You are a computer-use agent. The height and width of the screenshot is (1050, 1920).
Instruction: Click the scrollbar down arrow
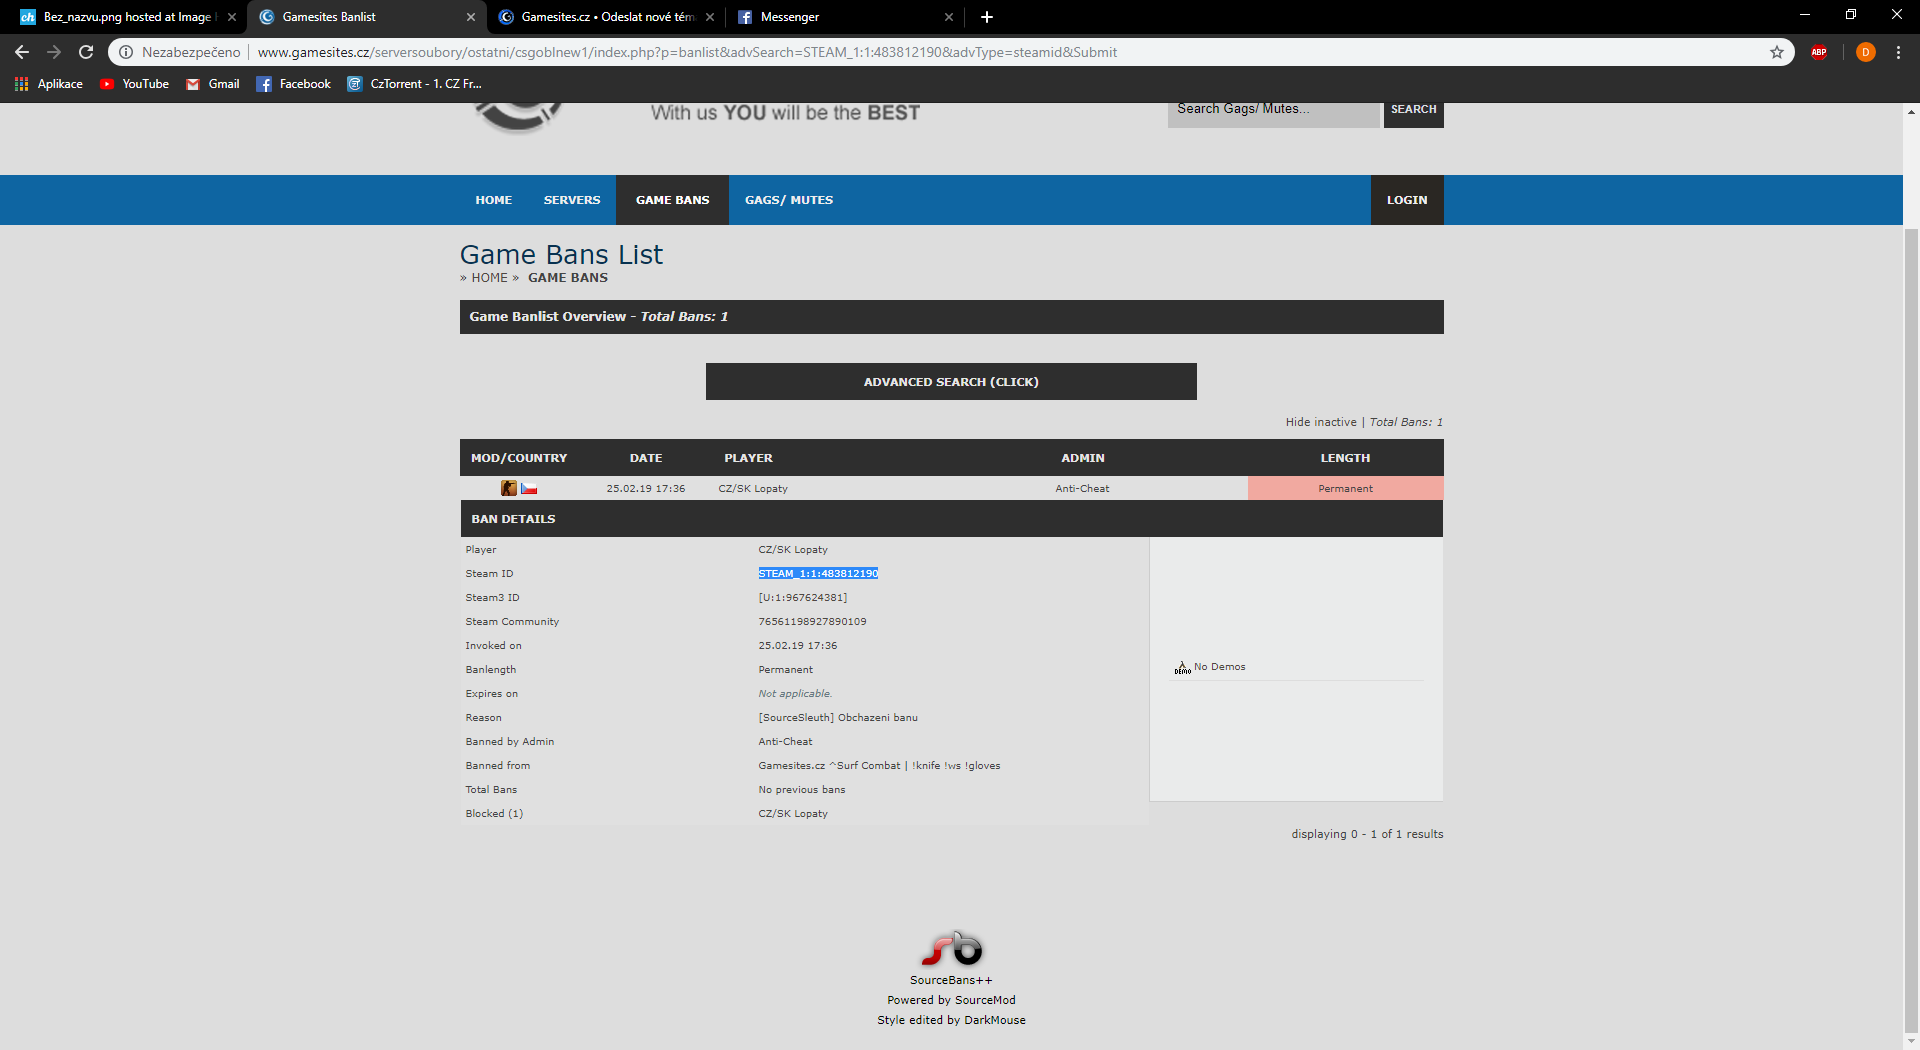pyautogui.click(x=1911, y=1041)
